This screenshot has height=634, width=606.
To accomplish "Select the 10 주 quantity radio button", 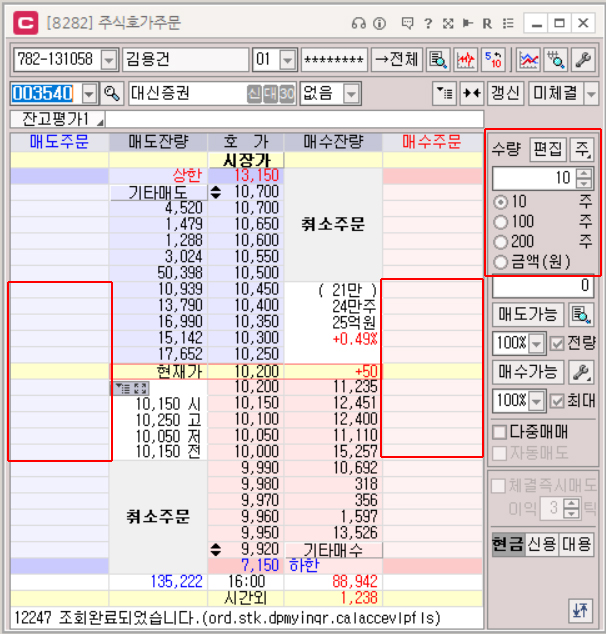I will (x=500, y=202).
